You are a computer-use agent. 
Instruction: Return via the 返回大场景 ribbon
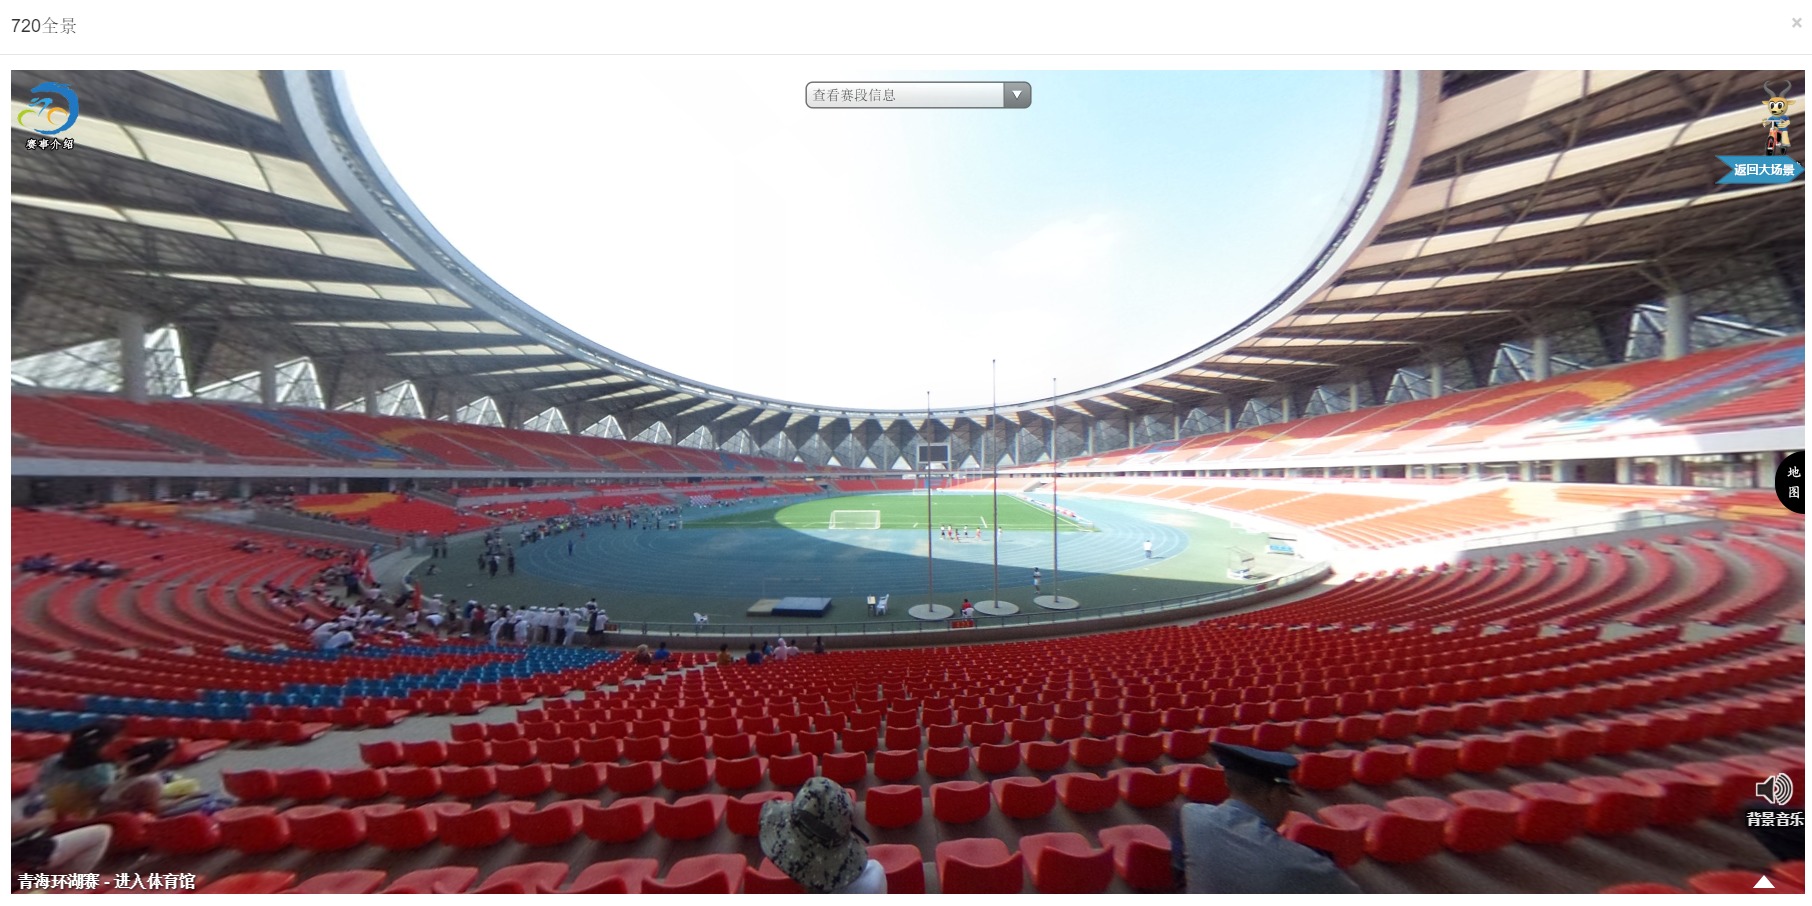coord(1761,170)
